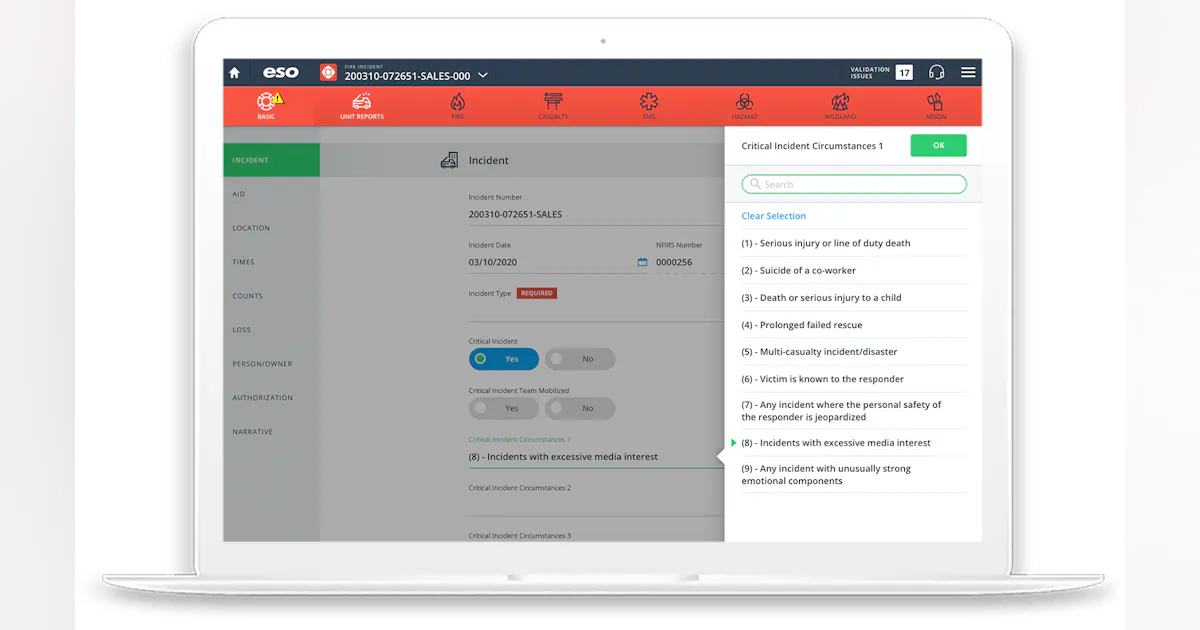The width and height of the screenshot is (1200, 630).
Task: Select the Incident section in sidebar
Action: coord(272,160)
